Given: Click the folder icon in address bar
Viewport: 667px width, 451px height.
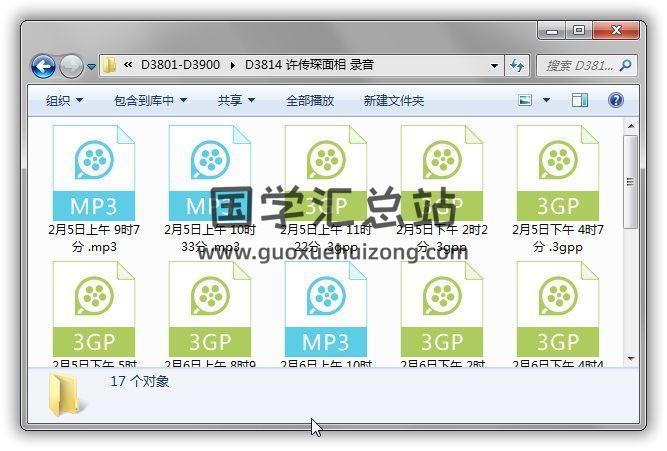Looking at the screenshot, I should pos(109,65).
